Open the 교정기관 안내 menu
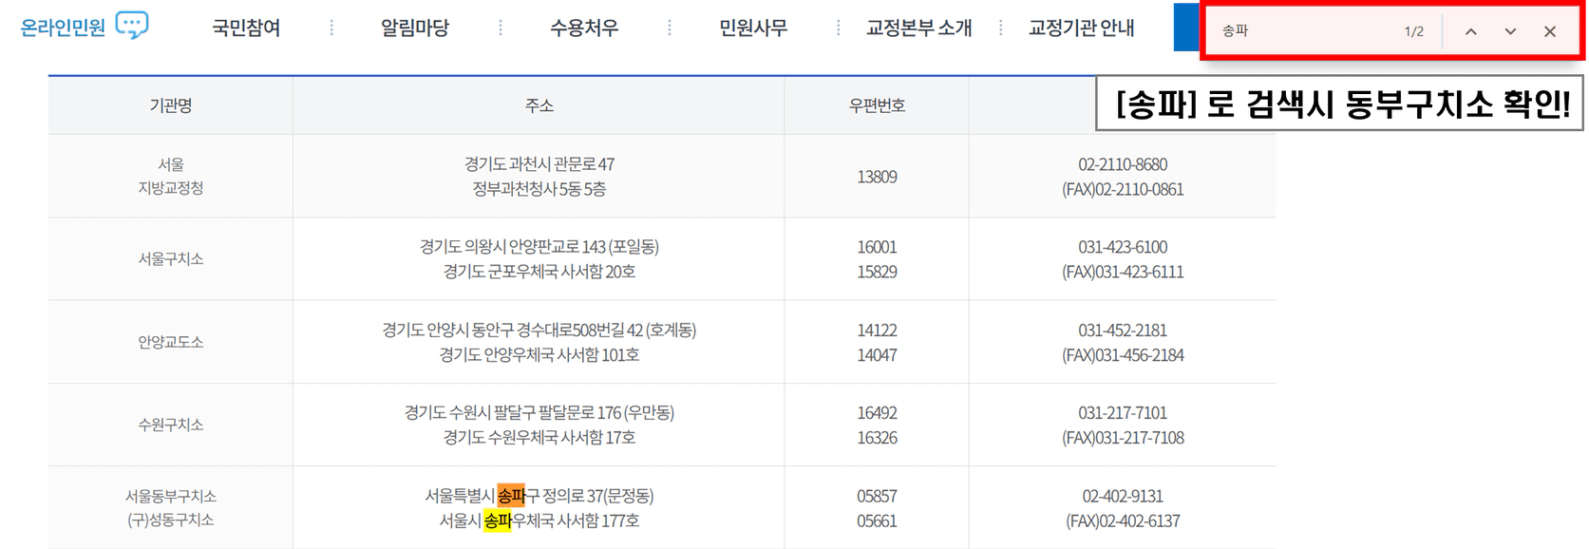 pos(1081,28)
